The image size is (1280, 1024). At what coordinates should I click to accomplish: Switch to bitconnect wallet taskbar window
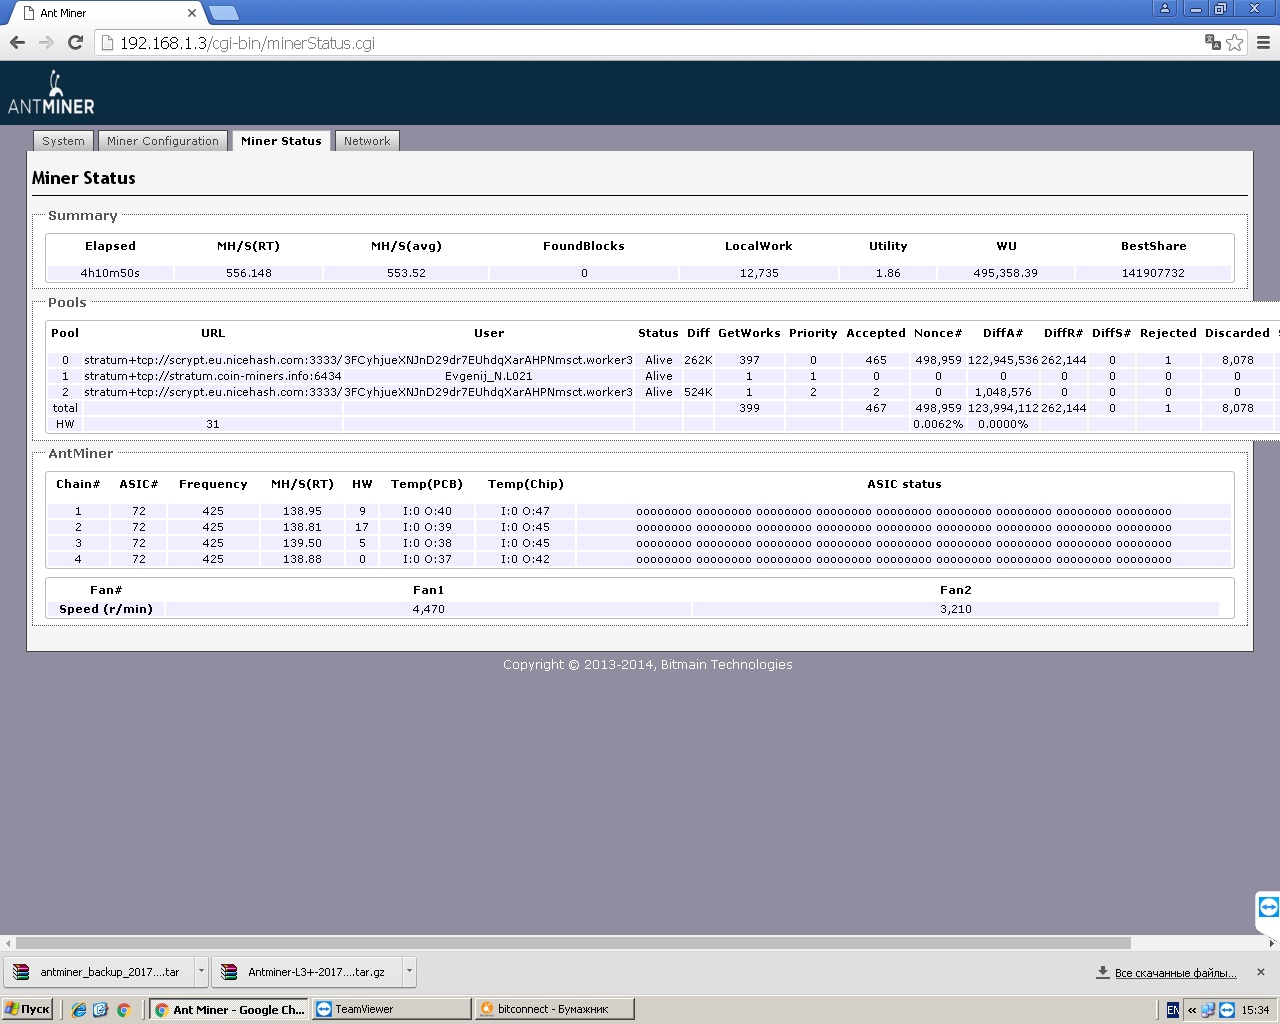[x=555, y=1009]
